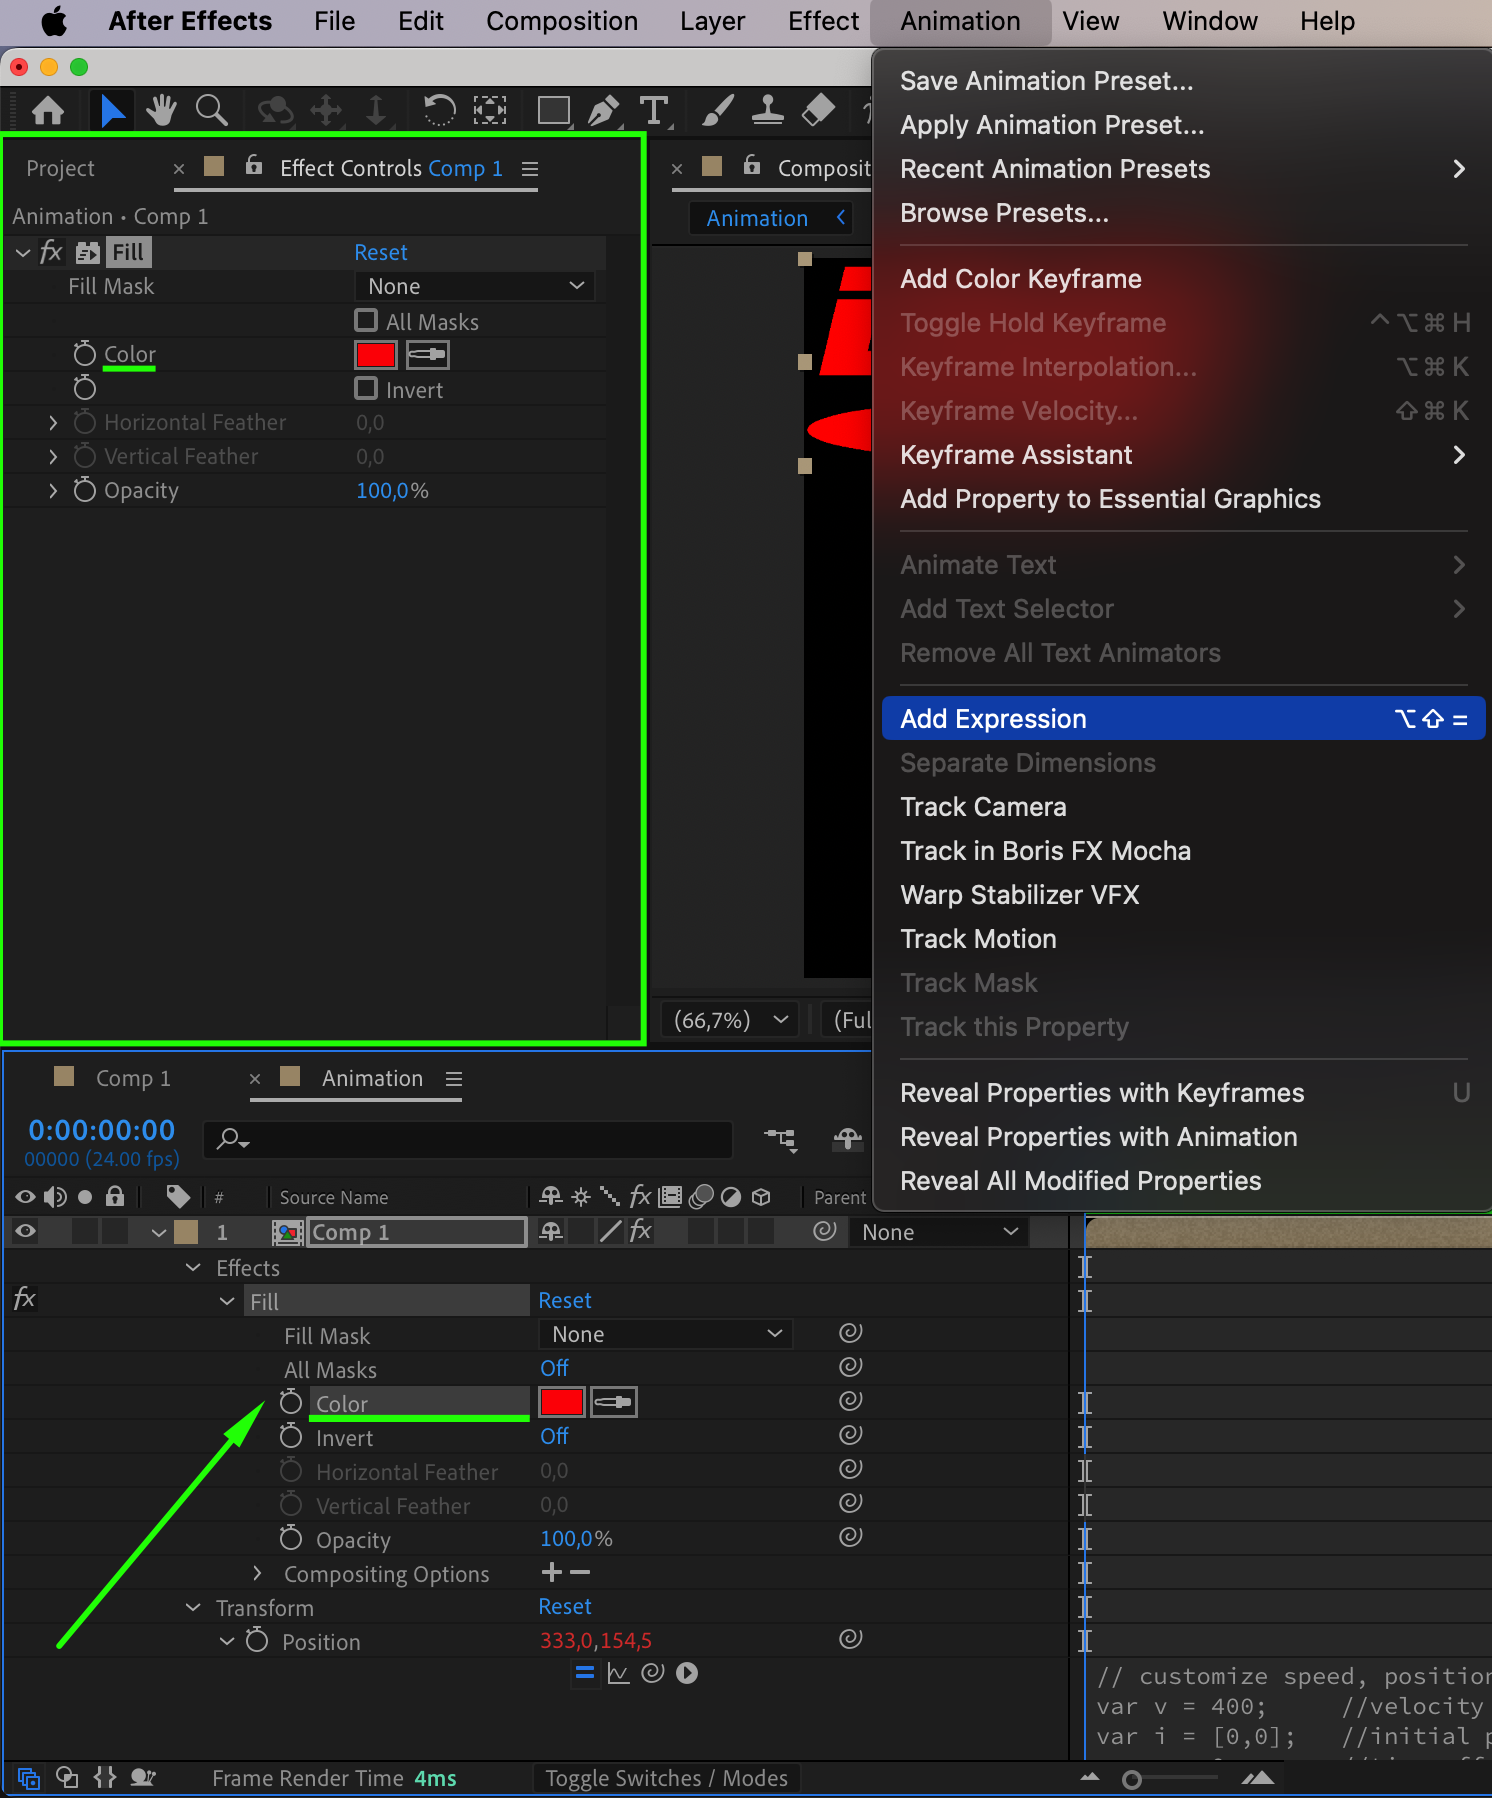Select the Type tool
This screenshot has height=1798, width=1492.
[654, 110]
